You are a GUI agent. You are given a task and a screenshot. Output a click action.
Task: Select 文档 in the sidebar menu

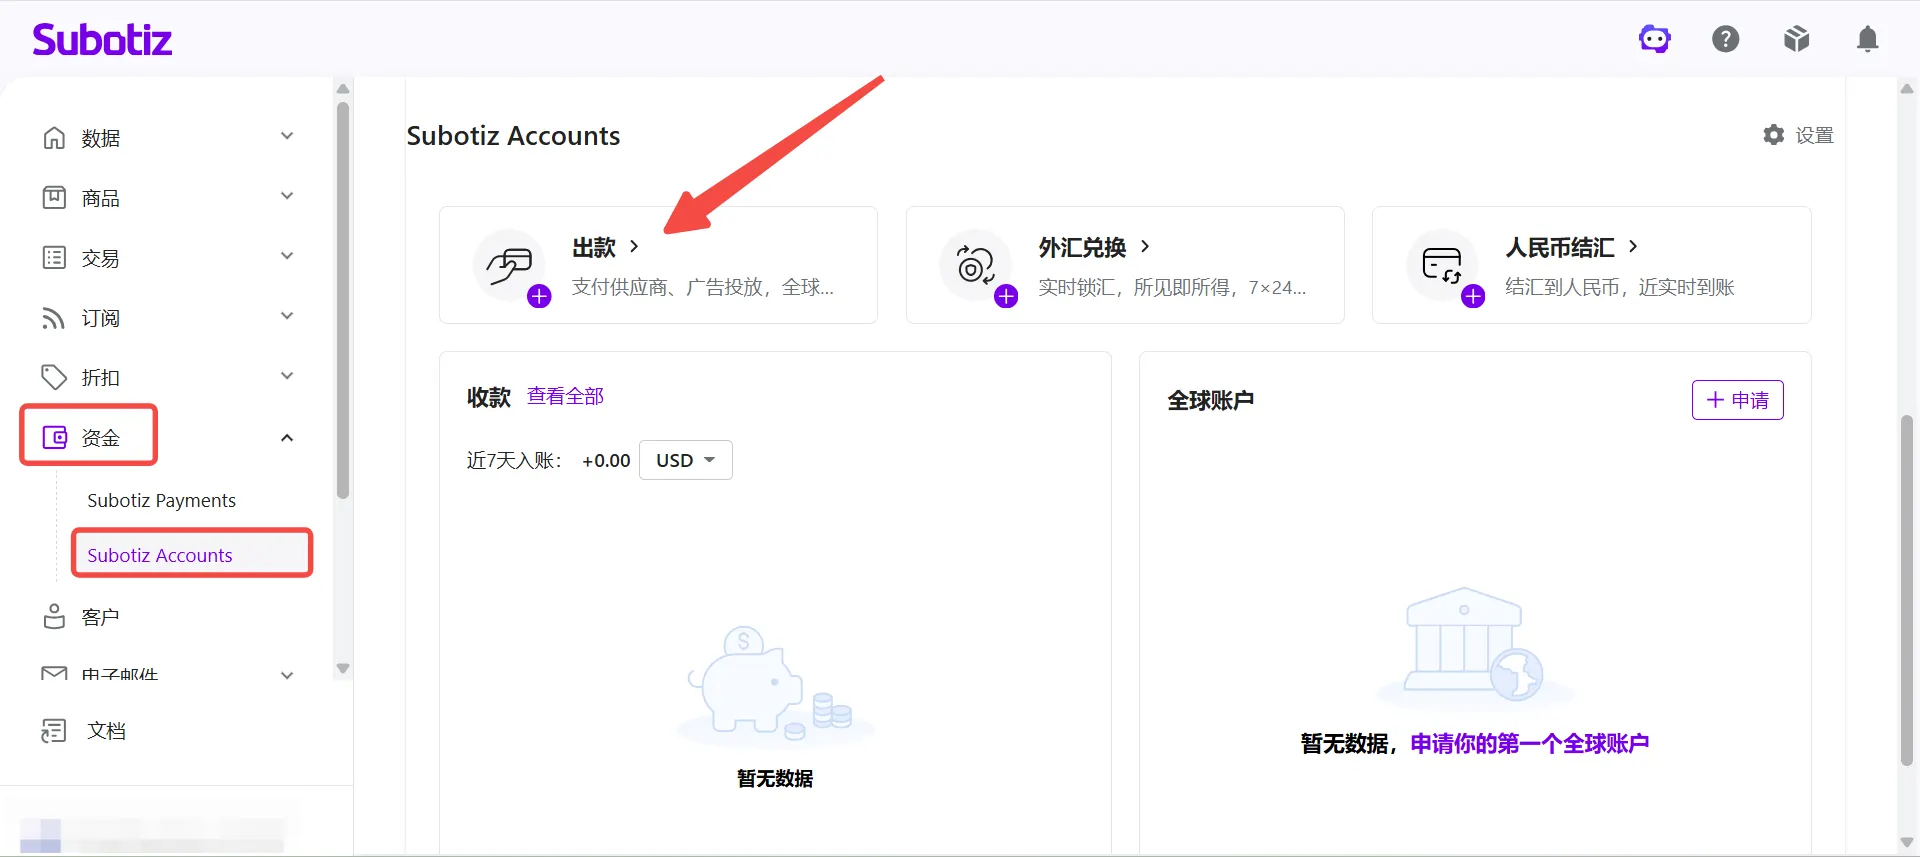[107, 731]
